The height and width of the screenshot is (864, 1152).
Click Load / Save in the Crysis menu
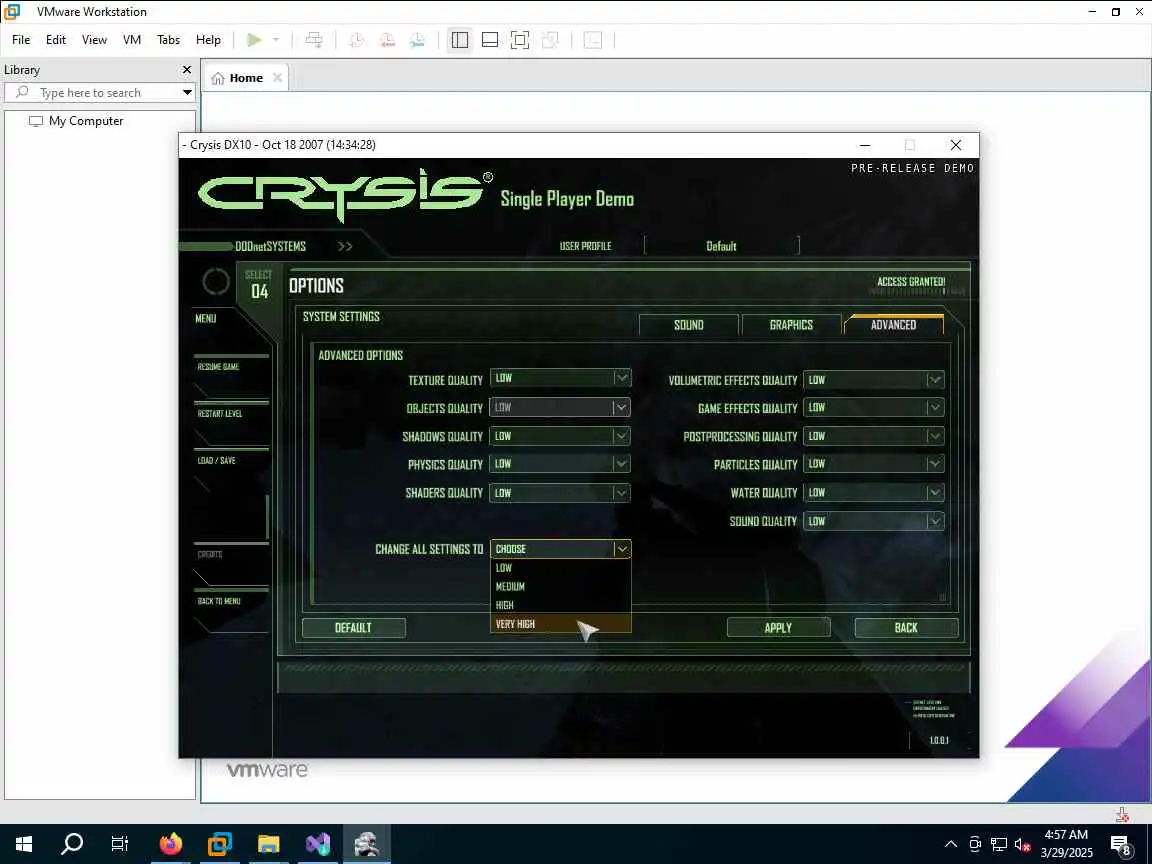[x=217, y=461]
